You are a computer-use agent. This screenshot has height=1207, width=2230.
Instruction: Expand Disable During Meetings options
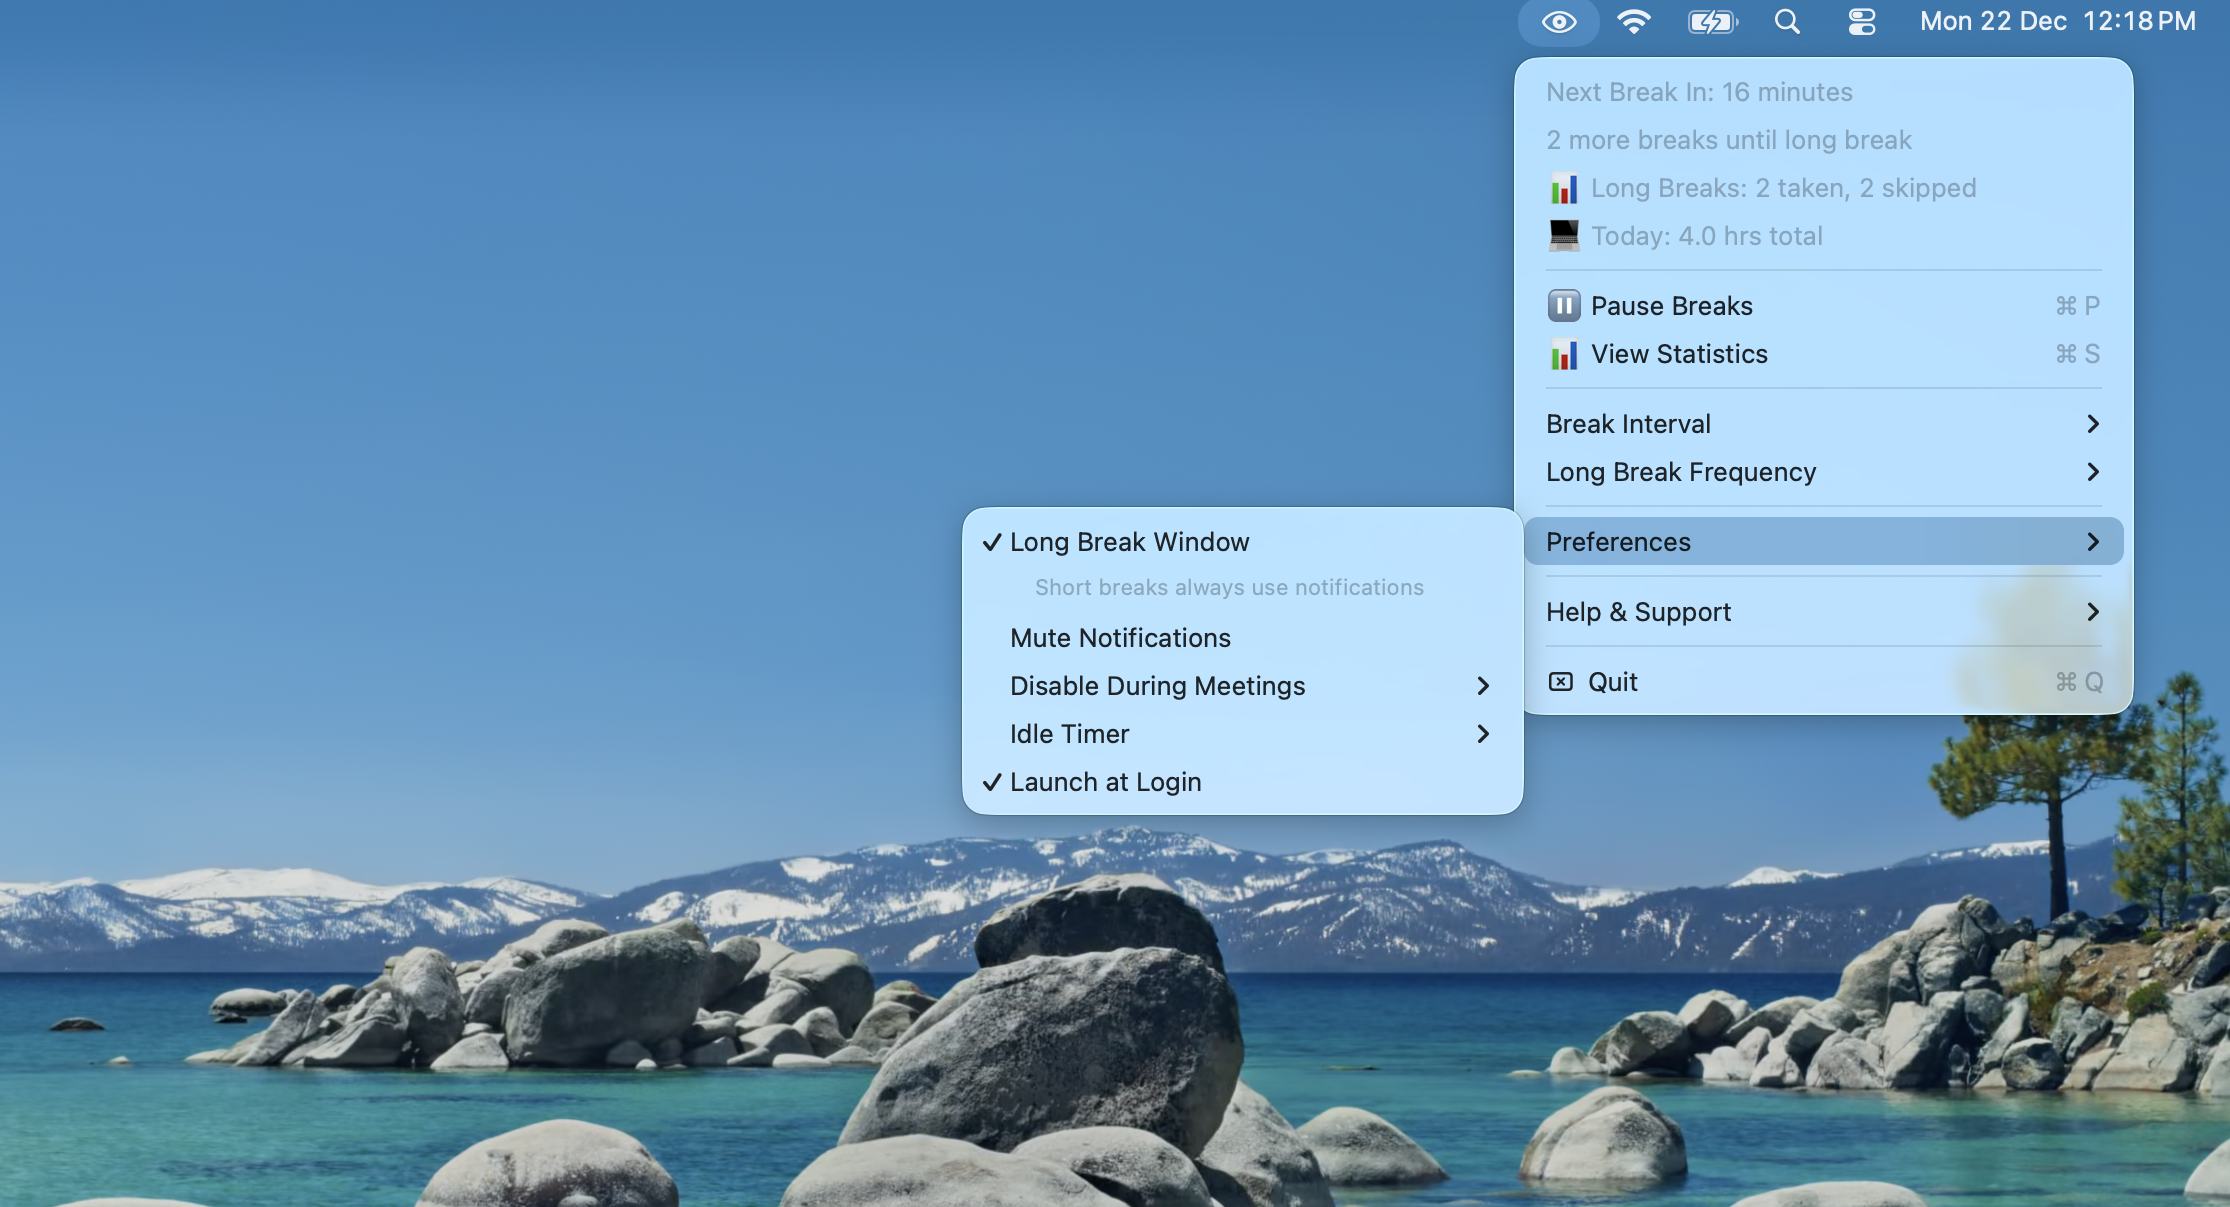(1157, 686)
